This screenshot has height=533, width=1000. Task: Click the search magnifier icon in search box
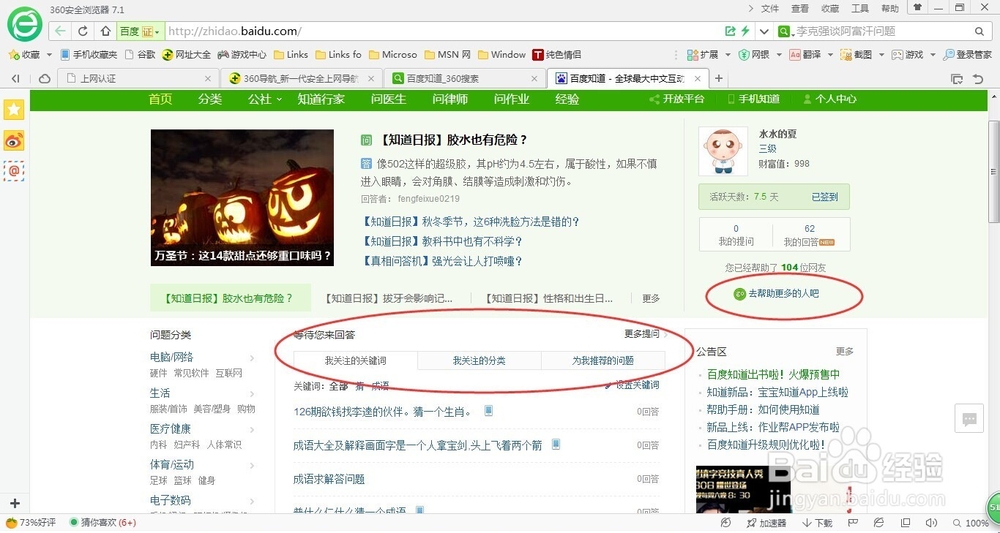click(979, 31)
